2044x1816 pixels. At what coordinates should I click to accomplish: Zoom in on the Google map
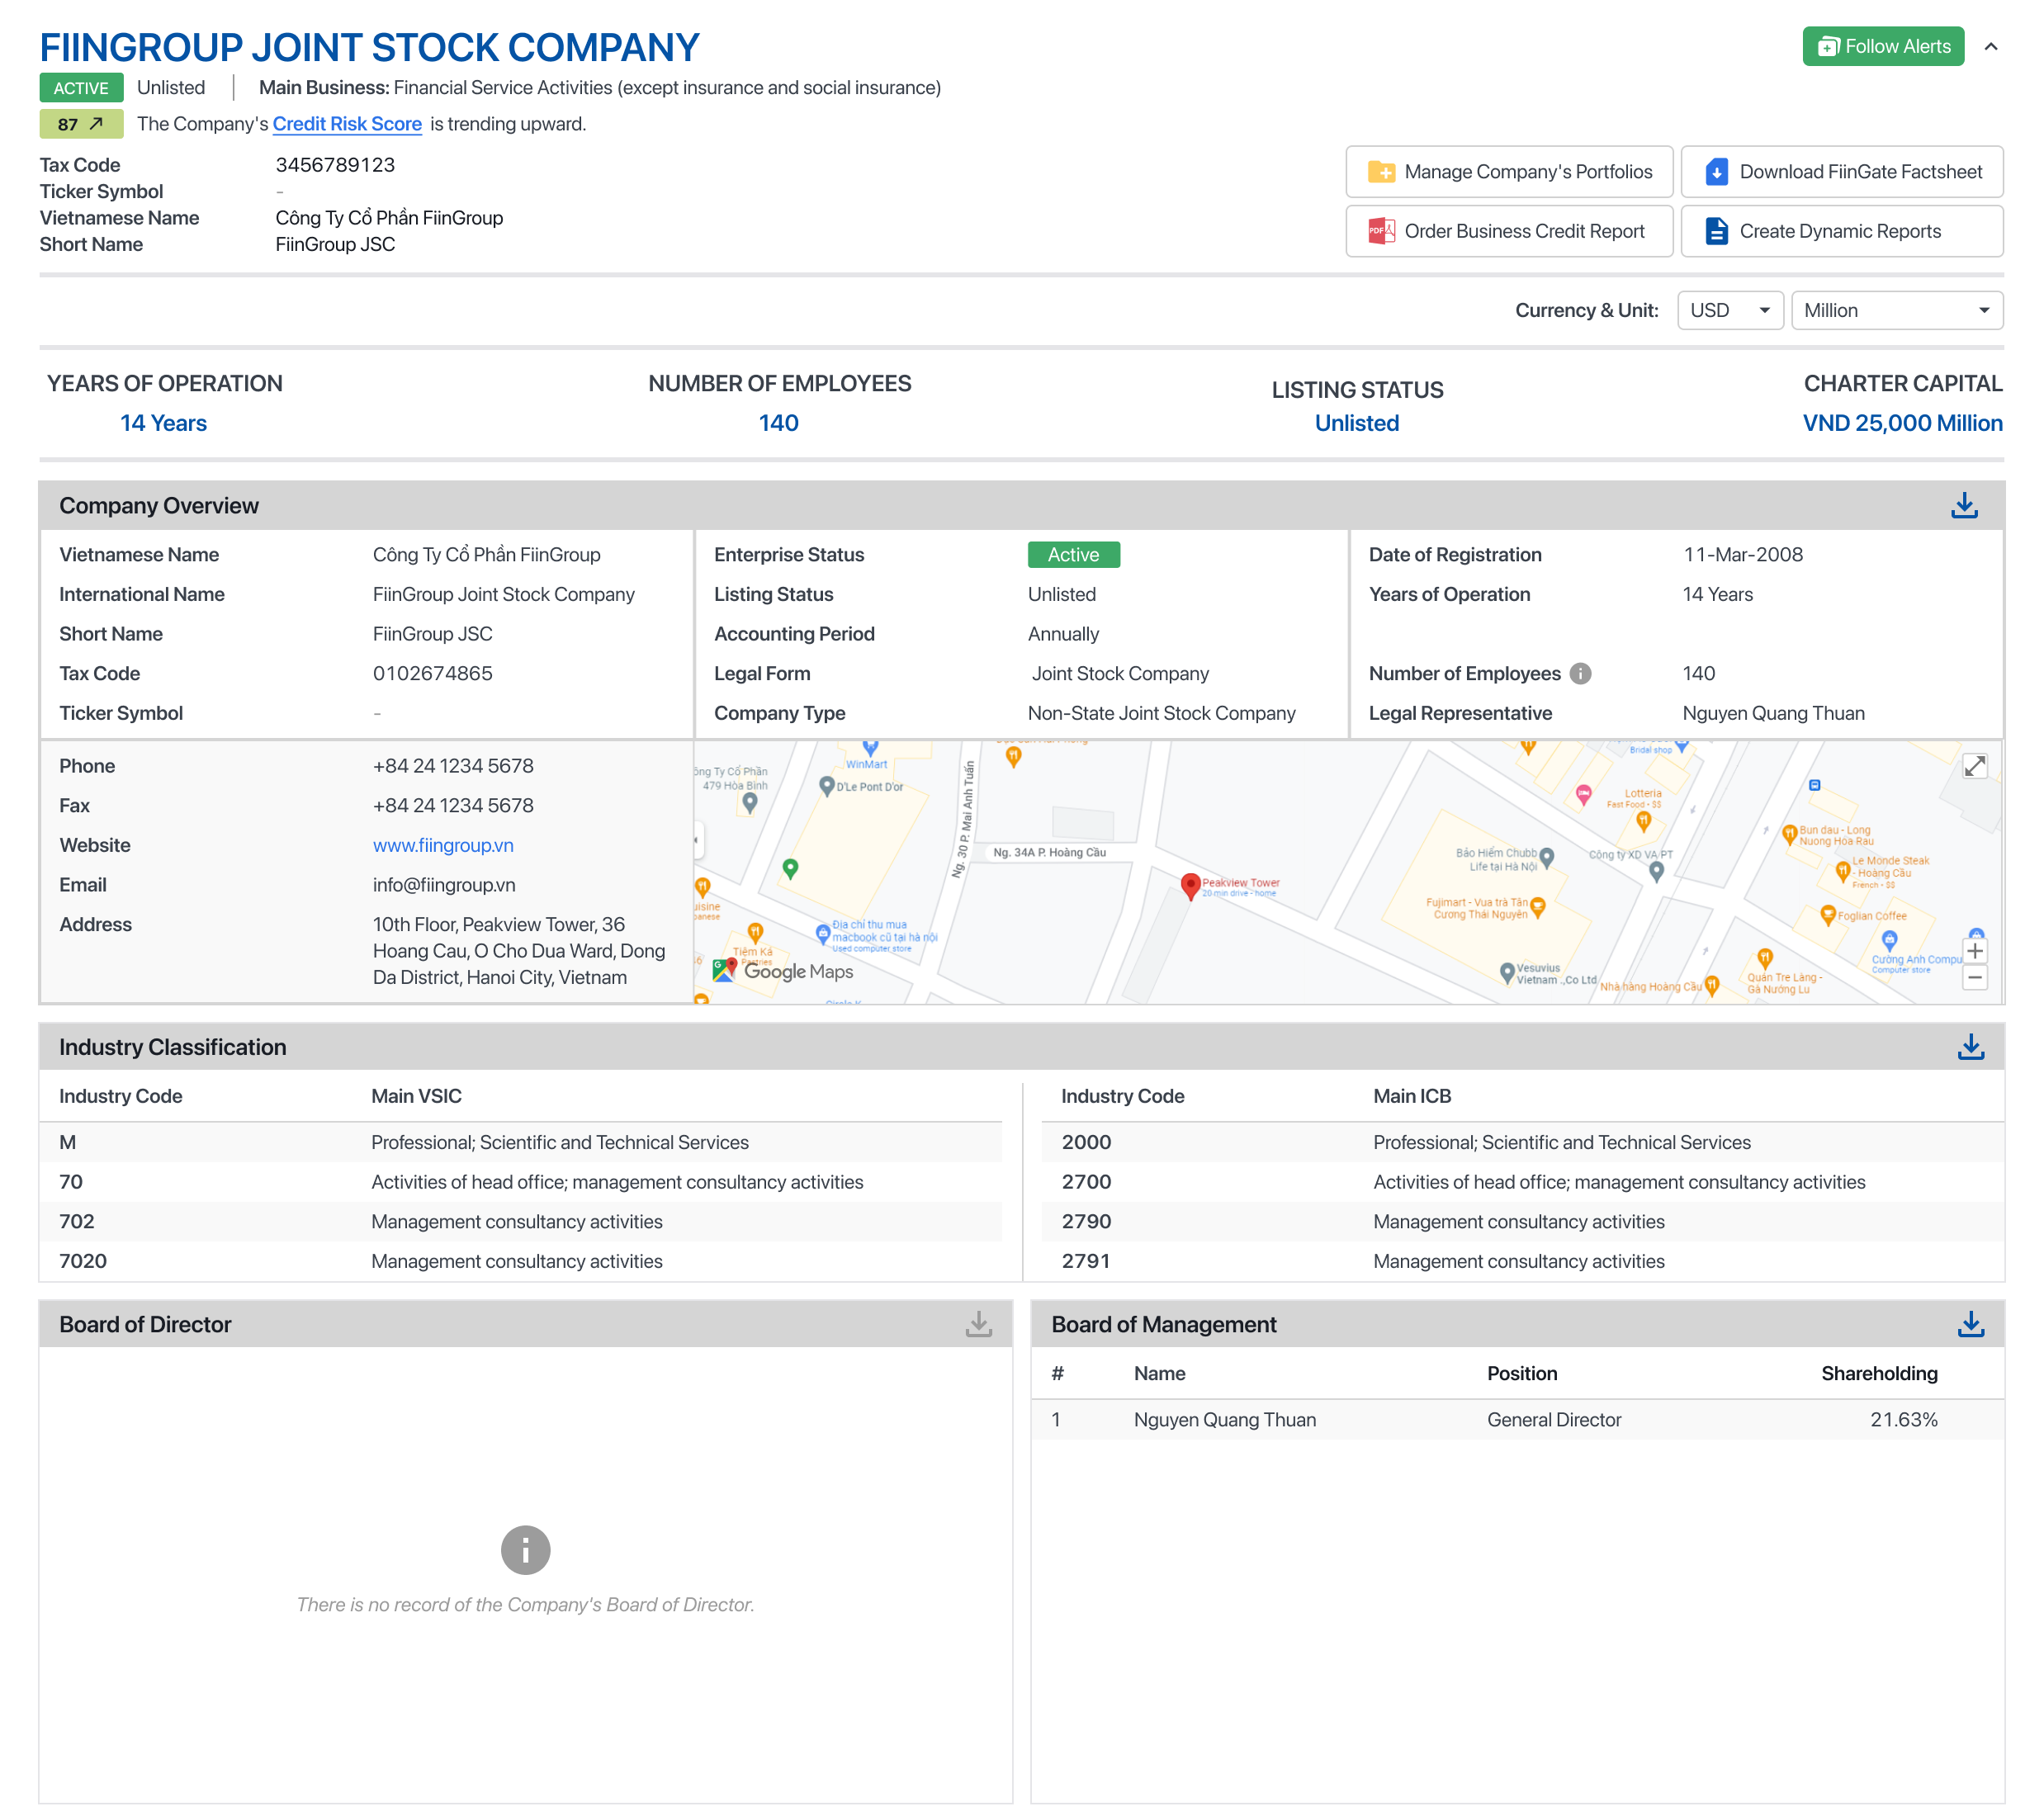pyautogui.click(x=1974, y=951)
